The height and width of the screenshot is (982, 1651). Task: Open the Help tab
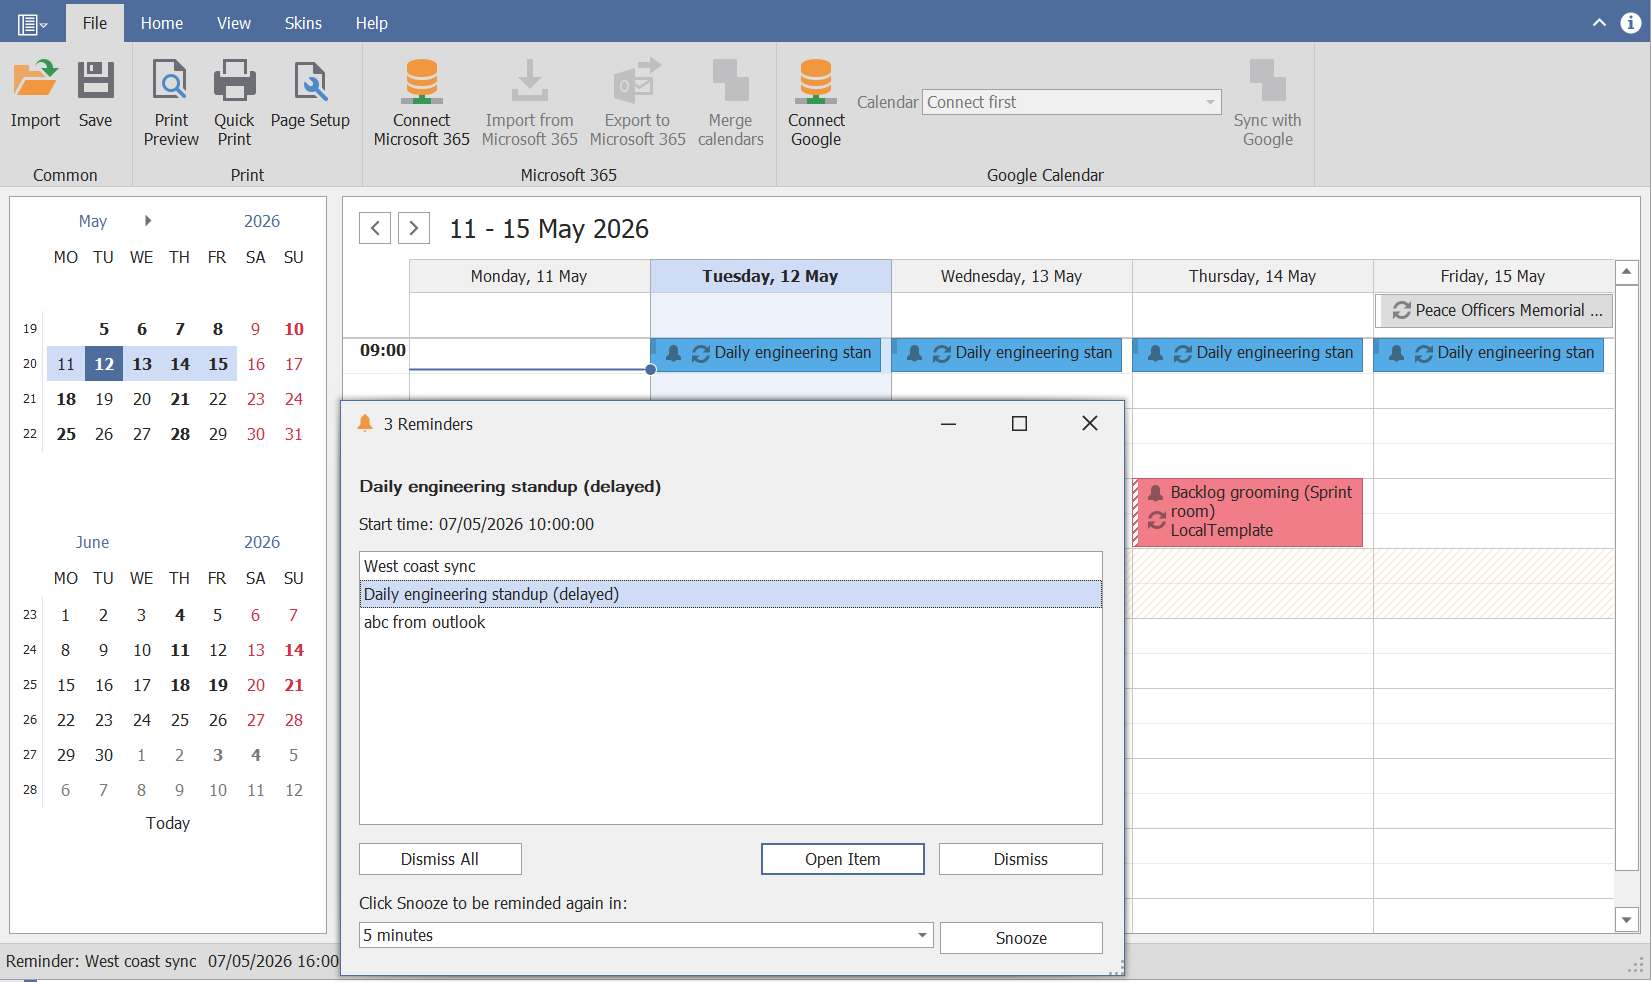371,23
